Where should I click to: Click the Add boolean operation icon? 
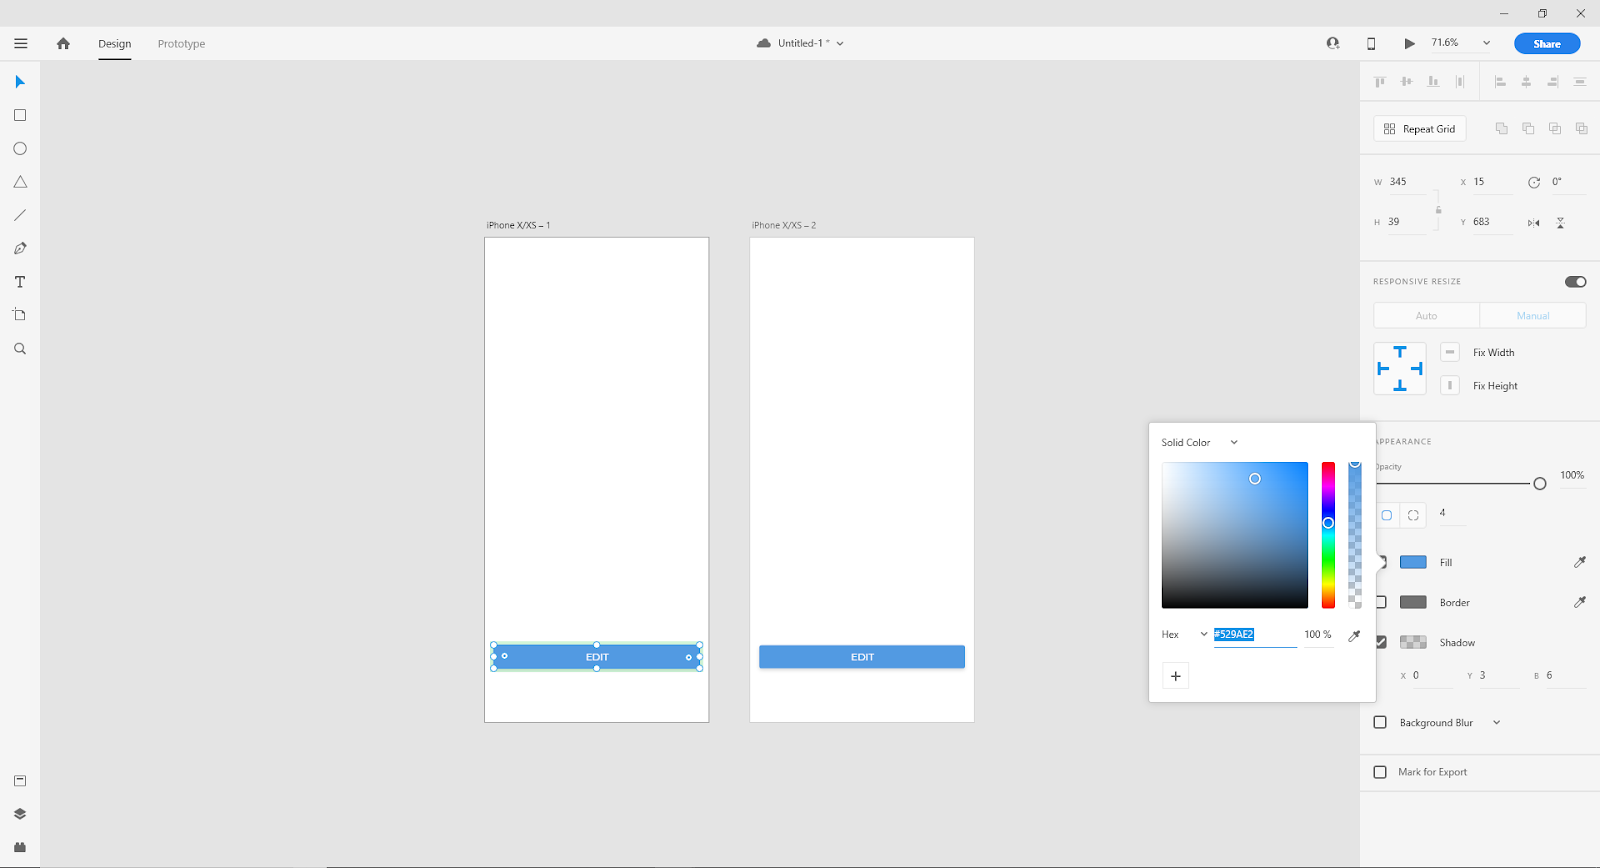coord(1502,128)
